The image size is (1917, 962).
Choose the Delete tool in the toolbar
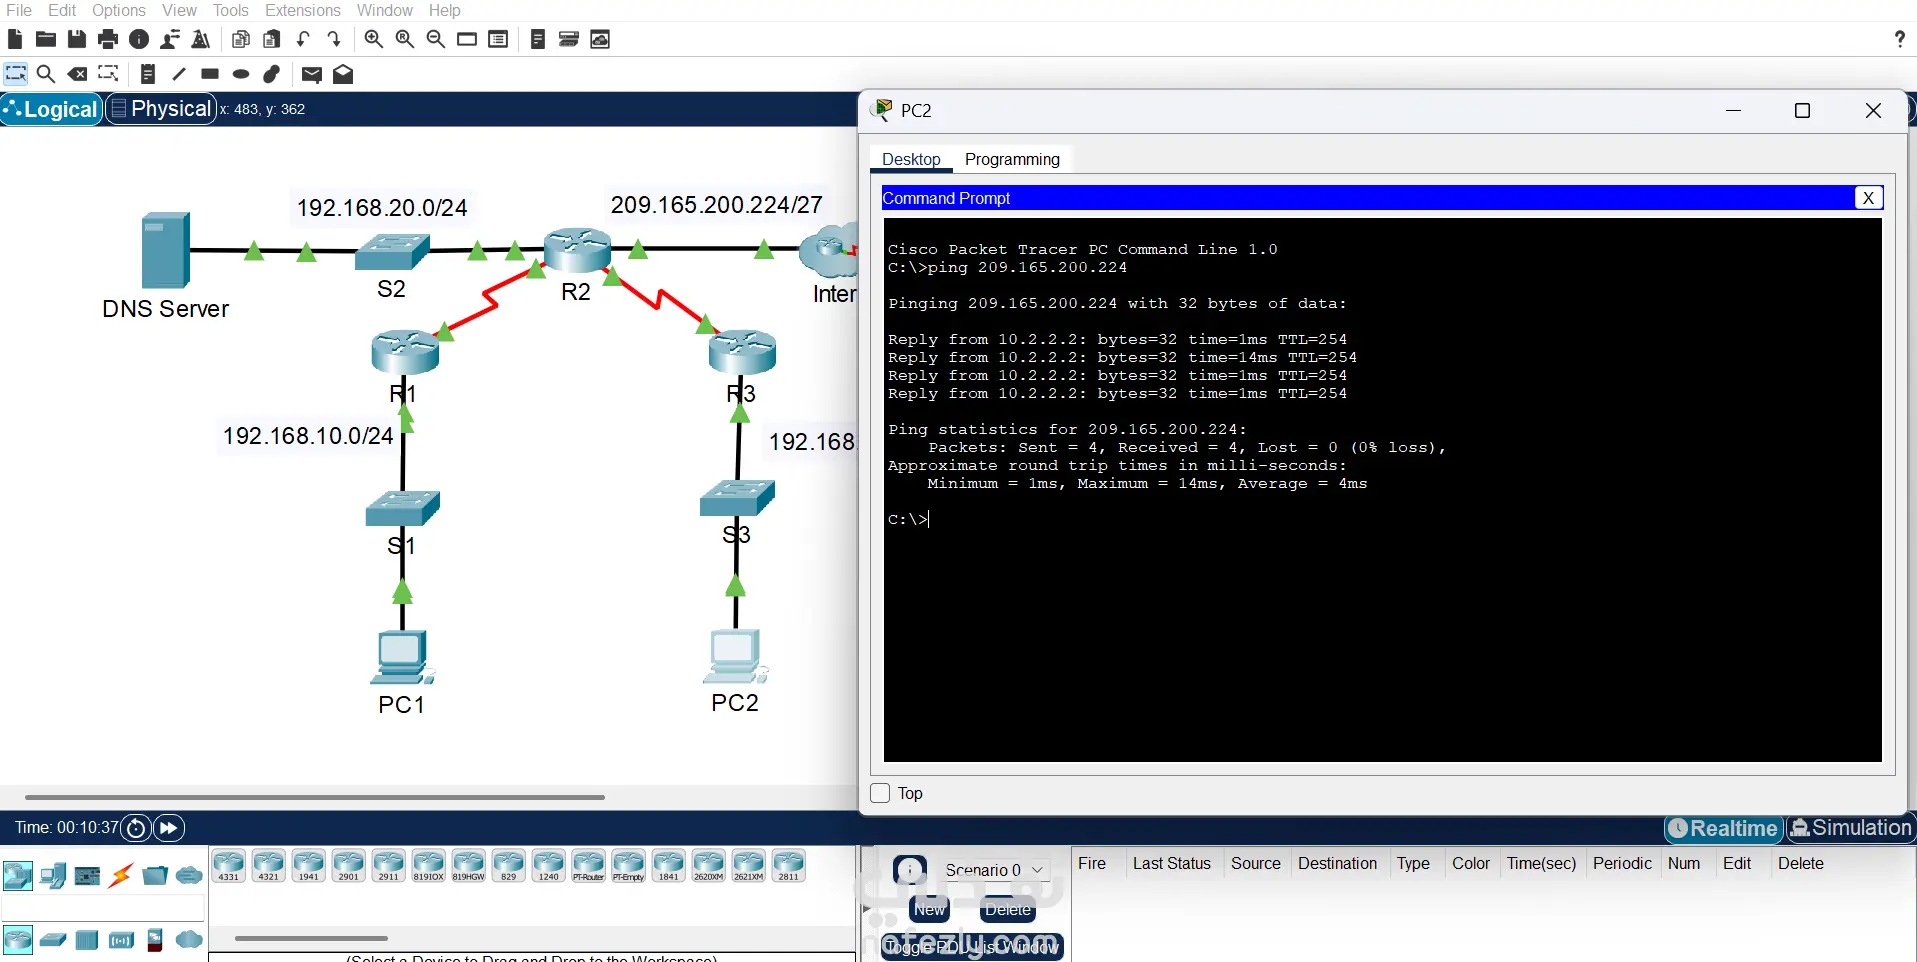tap(77, 74)
